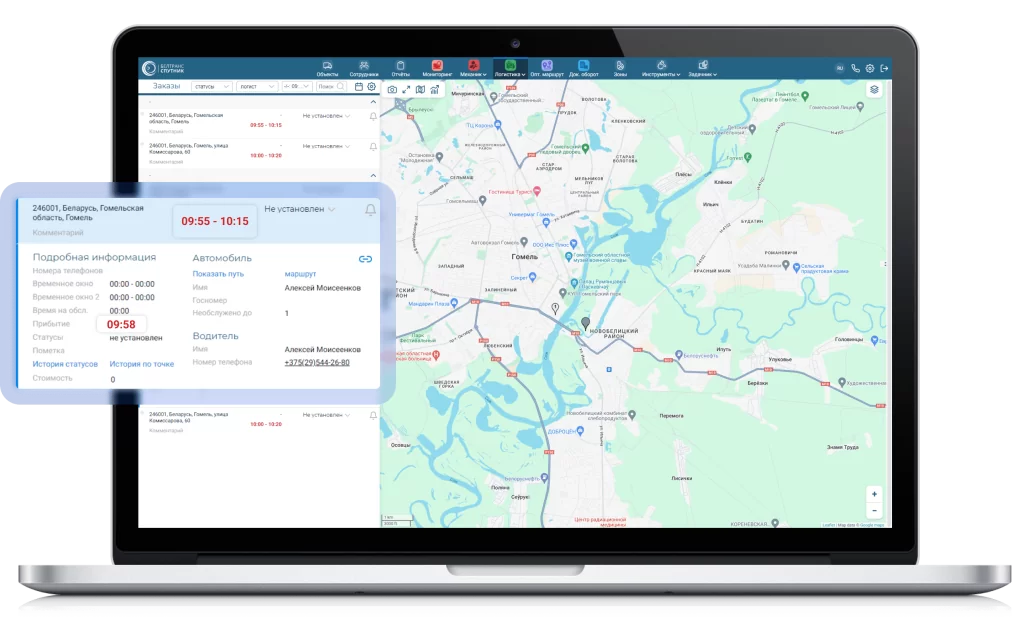Open the статусы filter dropdown
This screenshot has height=636, width=1024.
coord(211,86)
